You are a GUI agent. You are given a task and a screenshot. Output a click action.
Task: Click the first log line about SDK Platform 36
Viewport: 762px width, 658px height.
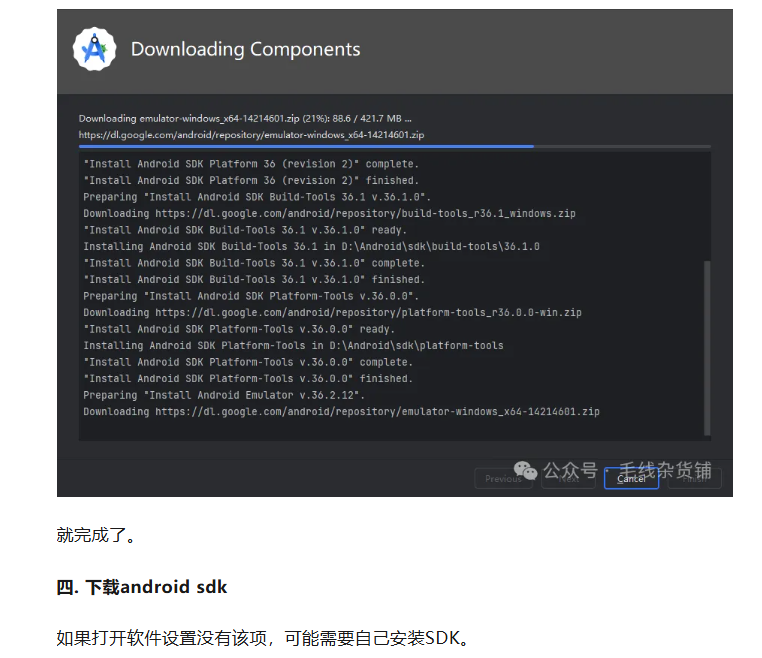(x=251, y=164)
